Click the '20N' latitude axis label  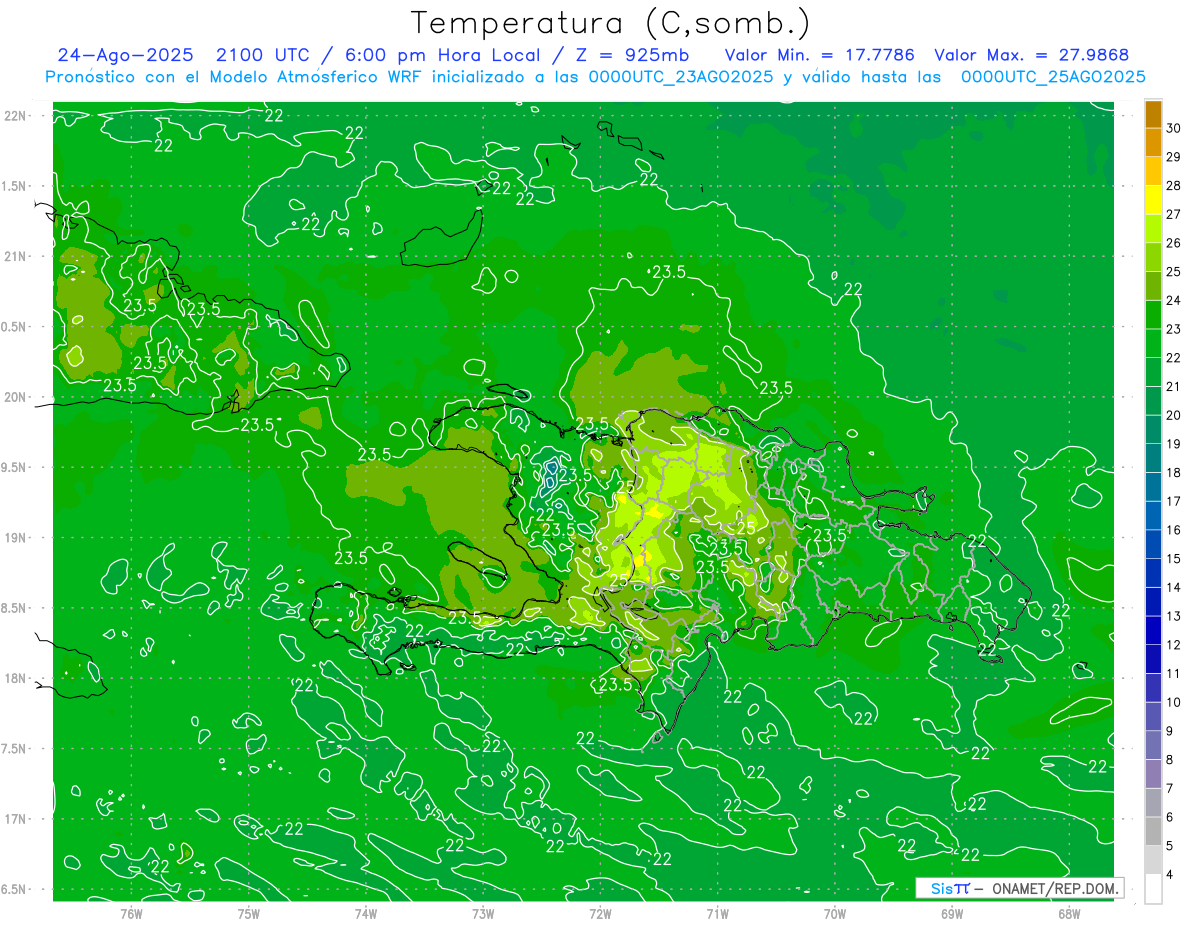(16, 397)
